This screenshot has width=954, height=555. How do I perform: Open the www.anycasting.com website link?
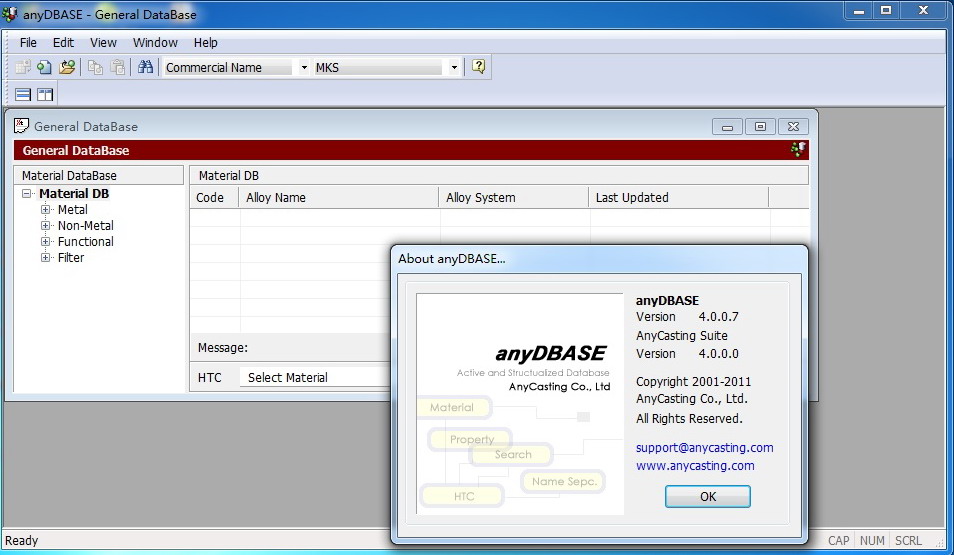695,466
